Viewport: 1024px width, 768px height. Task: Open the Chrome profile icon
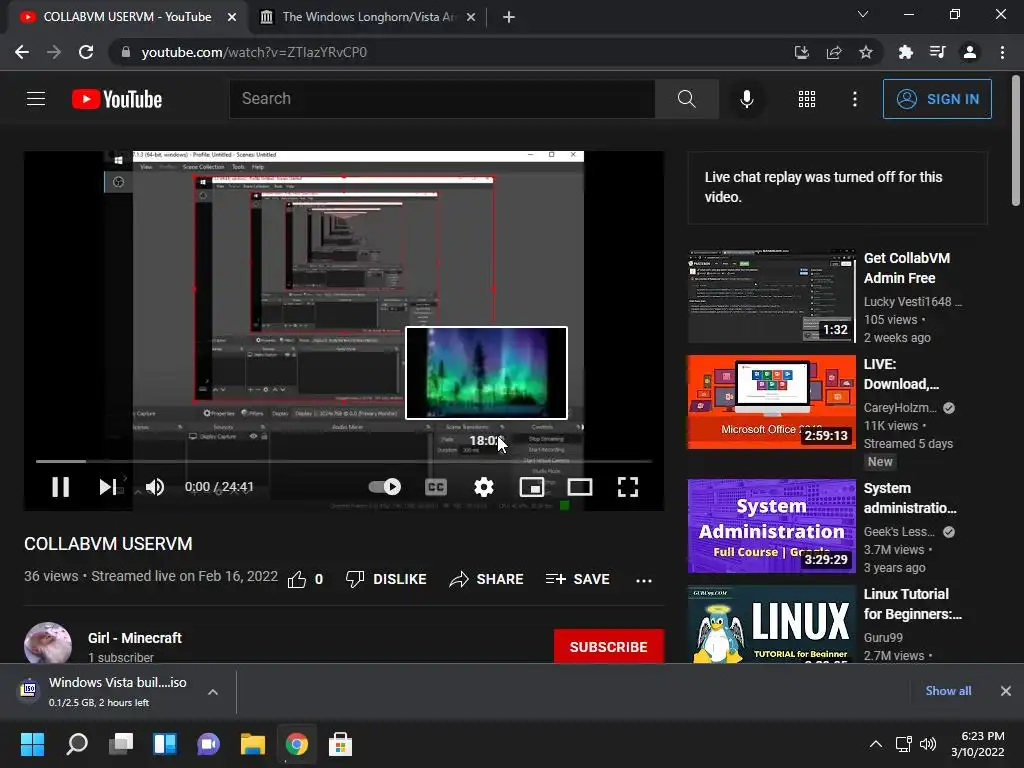pyautogui.click(x=970, y=52)
